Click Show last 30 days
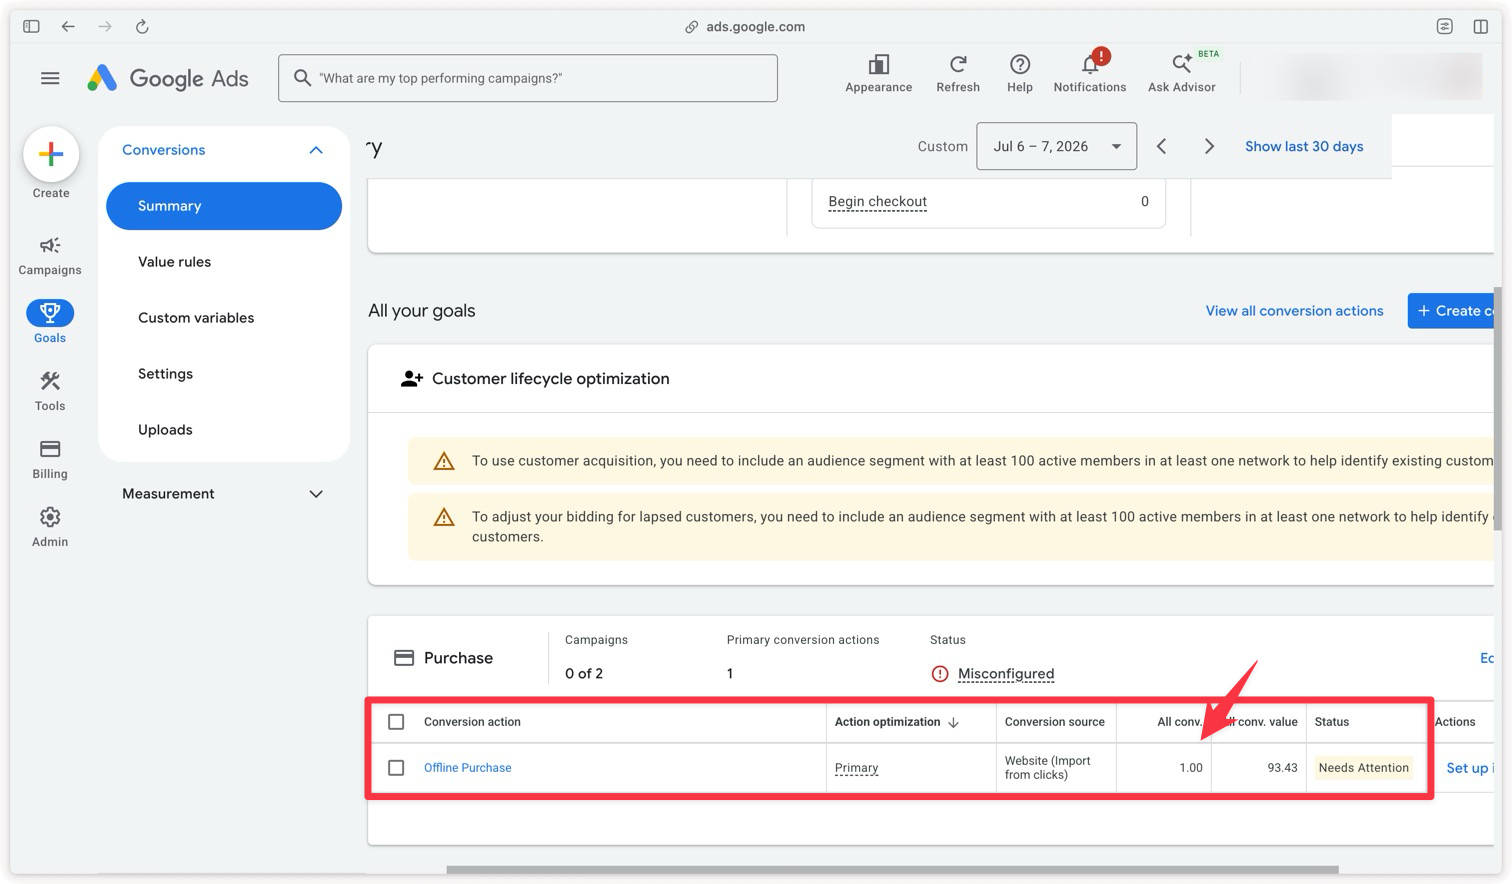 [x=1304, y=146]
